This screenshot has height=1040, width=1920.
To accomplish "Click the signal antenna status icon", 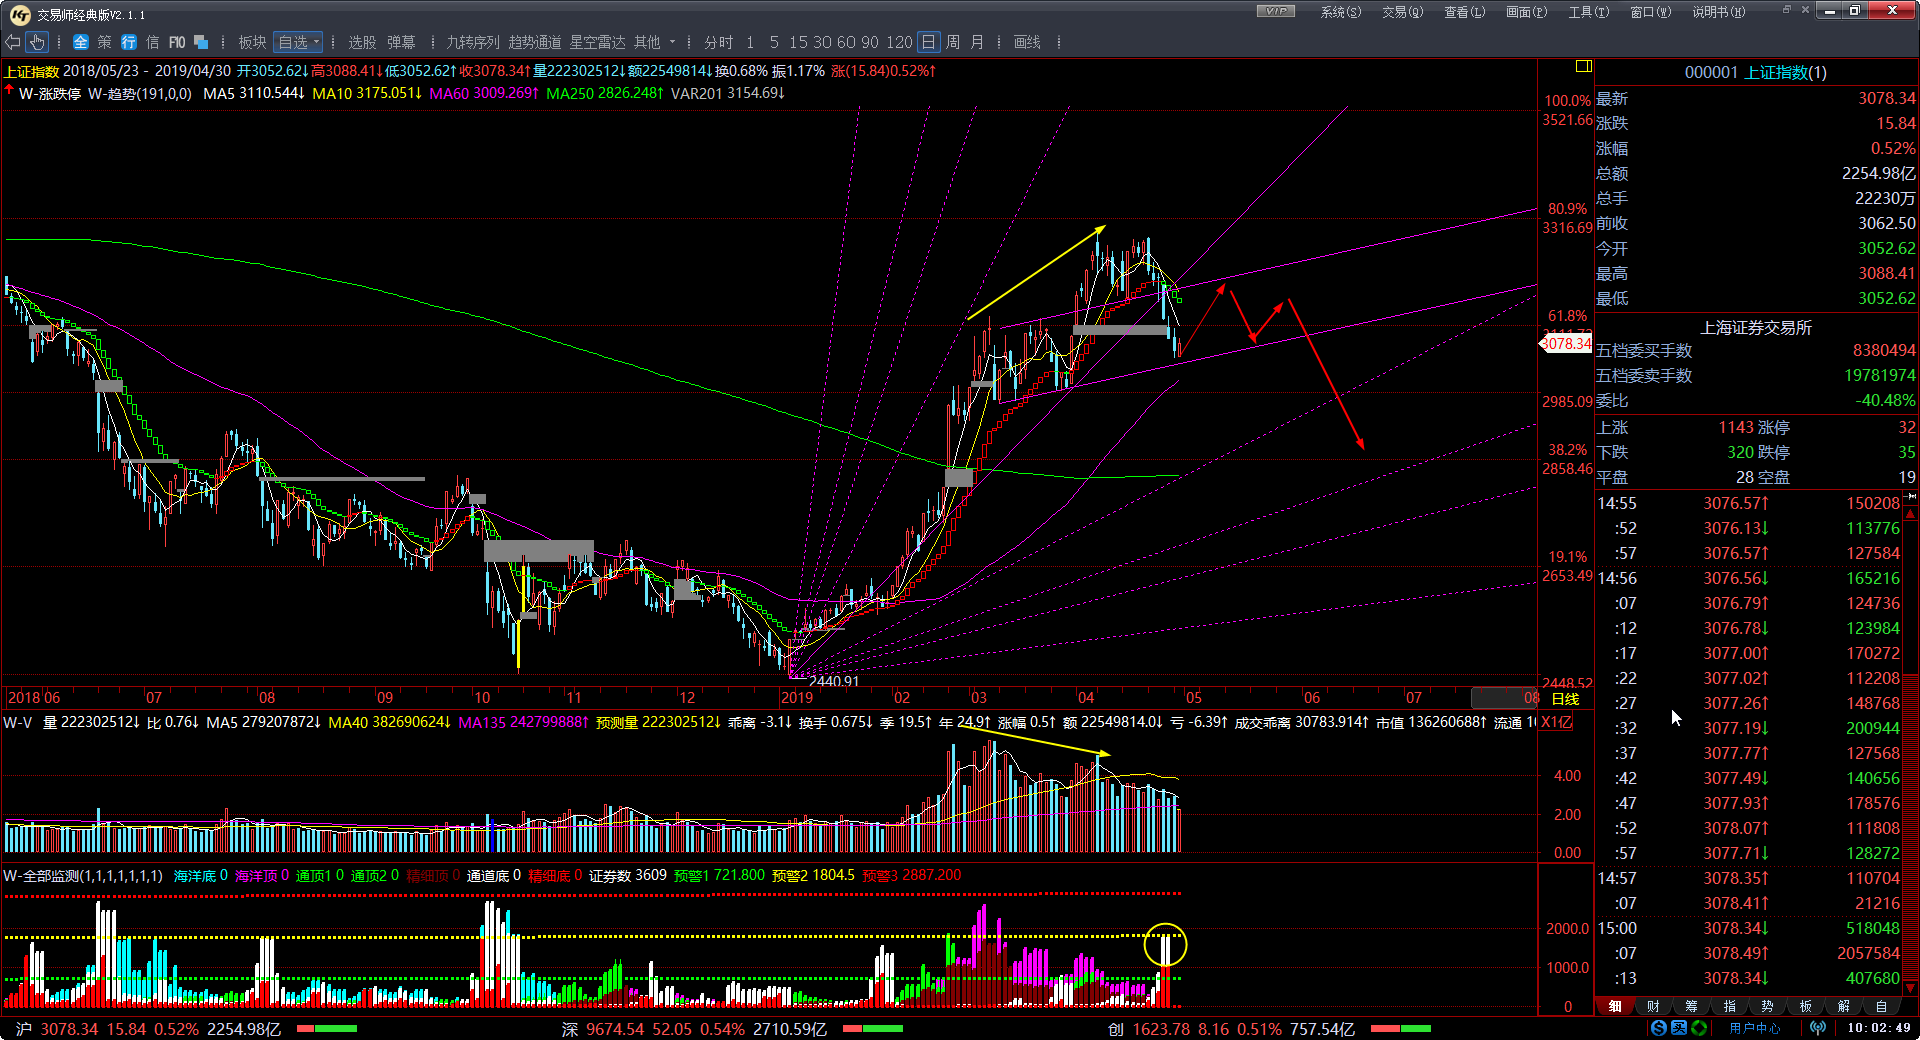I will pos(1817,1028).
